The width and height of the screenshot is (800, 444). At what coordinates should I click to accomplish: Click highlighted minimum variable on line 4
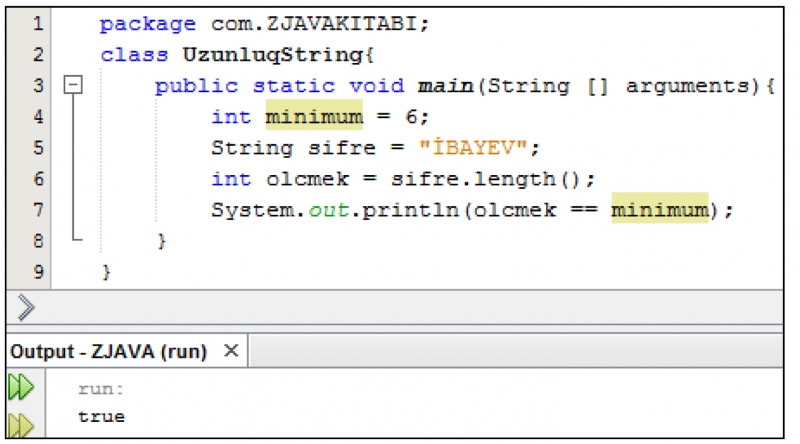(x=313, y=117)
